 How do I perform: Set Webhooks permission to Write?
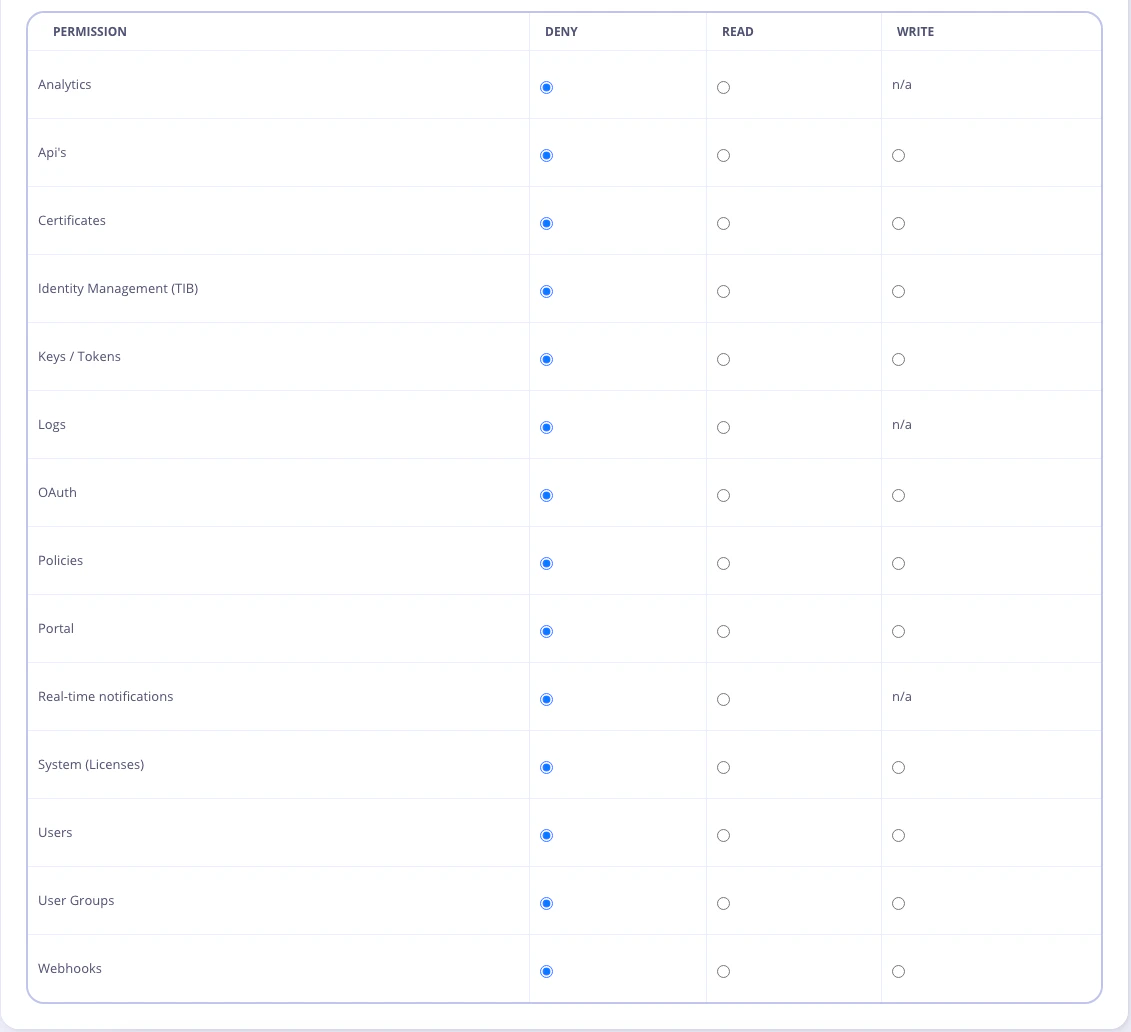(898, 971)
